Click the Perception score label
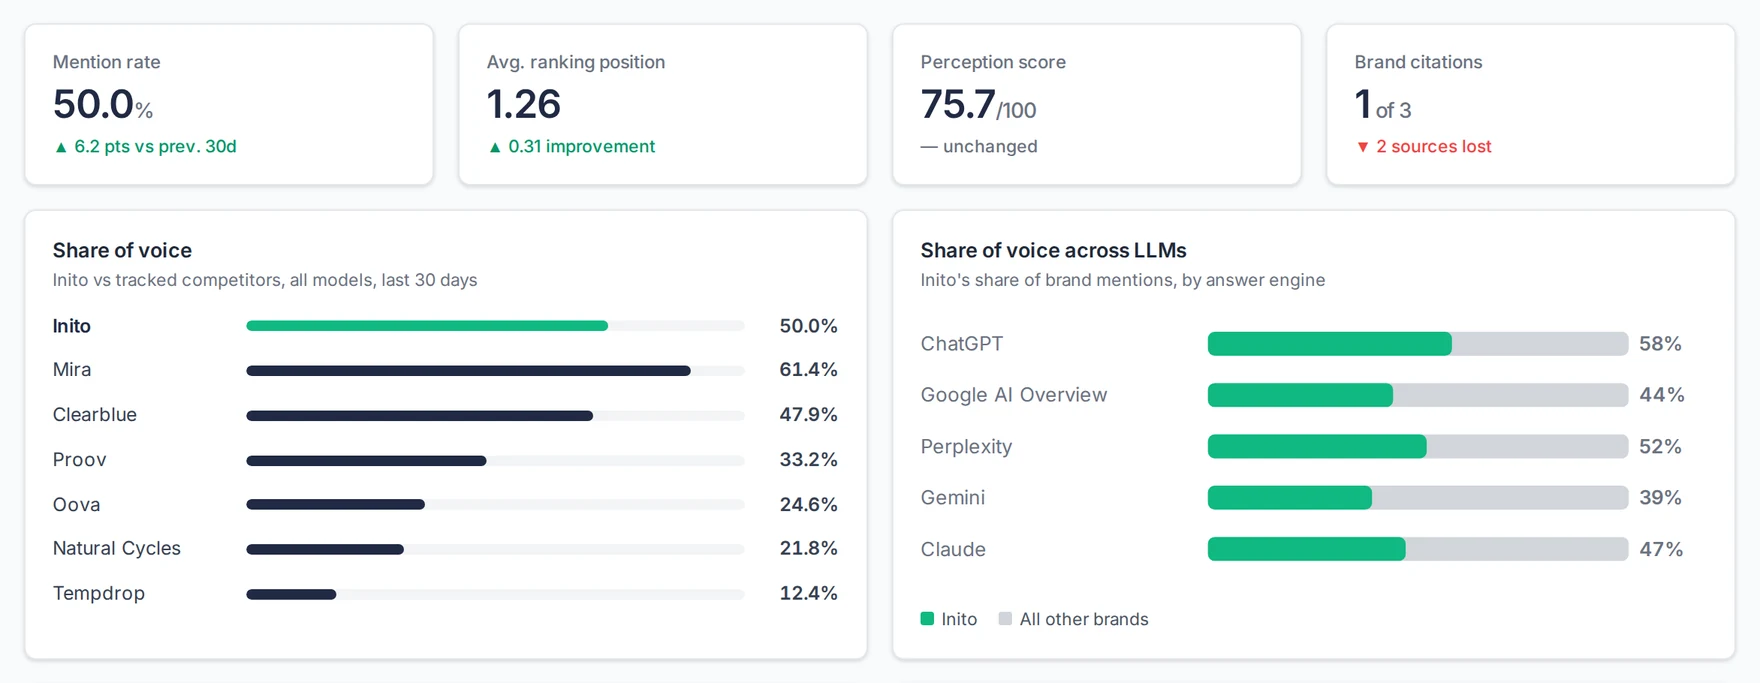The height and width of the screenshot is (683, 1760). pos(993,62)
